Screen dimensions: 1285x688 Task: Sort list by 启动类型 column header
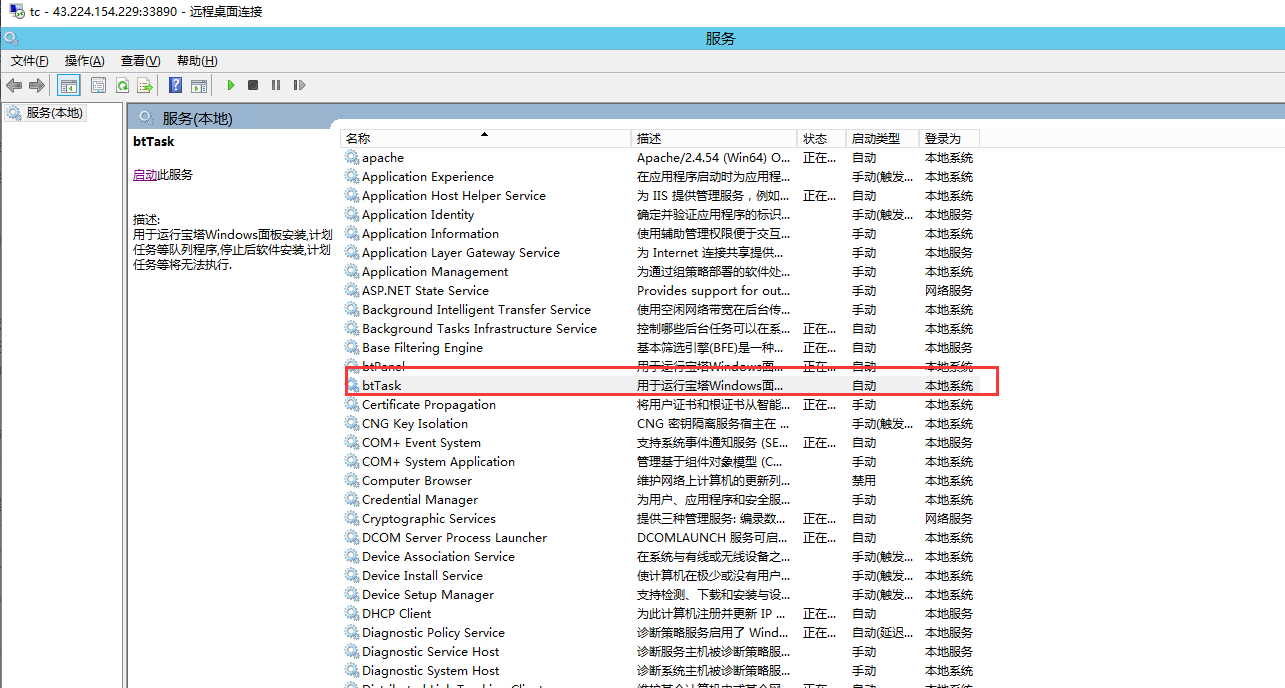[875, 139]
